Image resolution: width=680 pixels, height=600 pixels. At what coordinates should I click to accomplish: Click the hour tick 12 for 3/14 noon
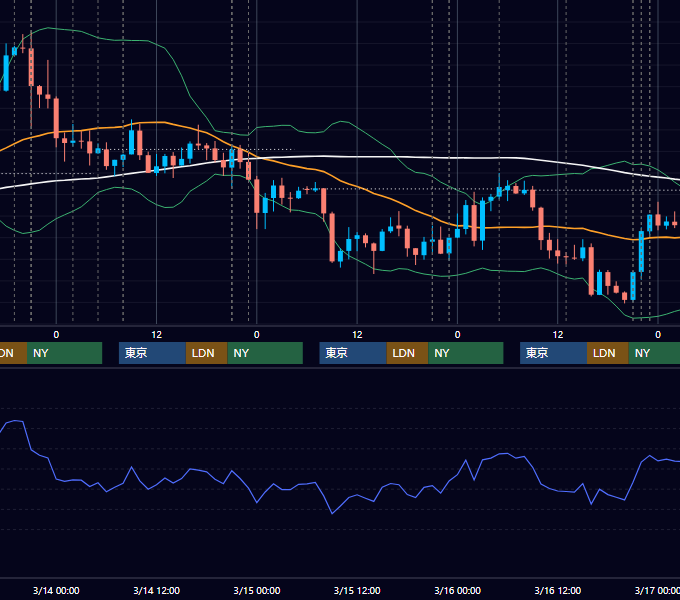(157, 335)
